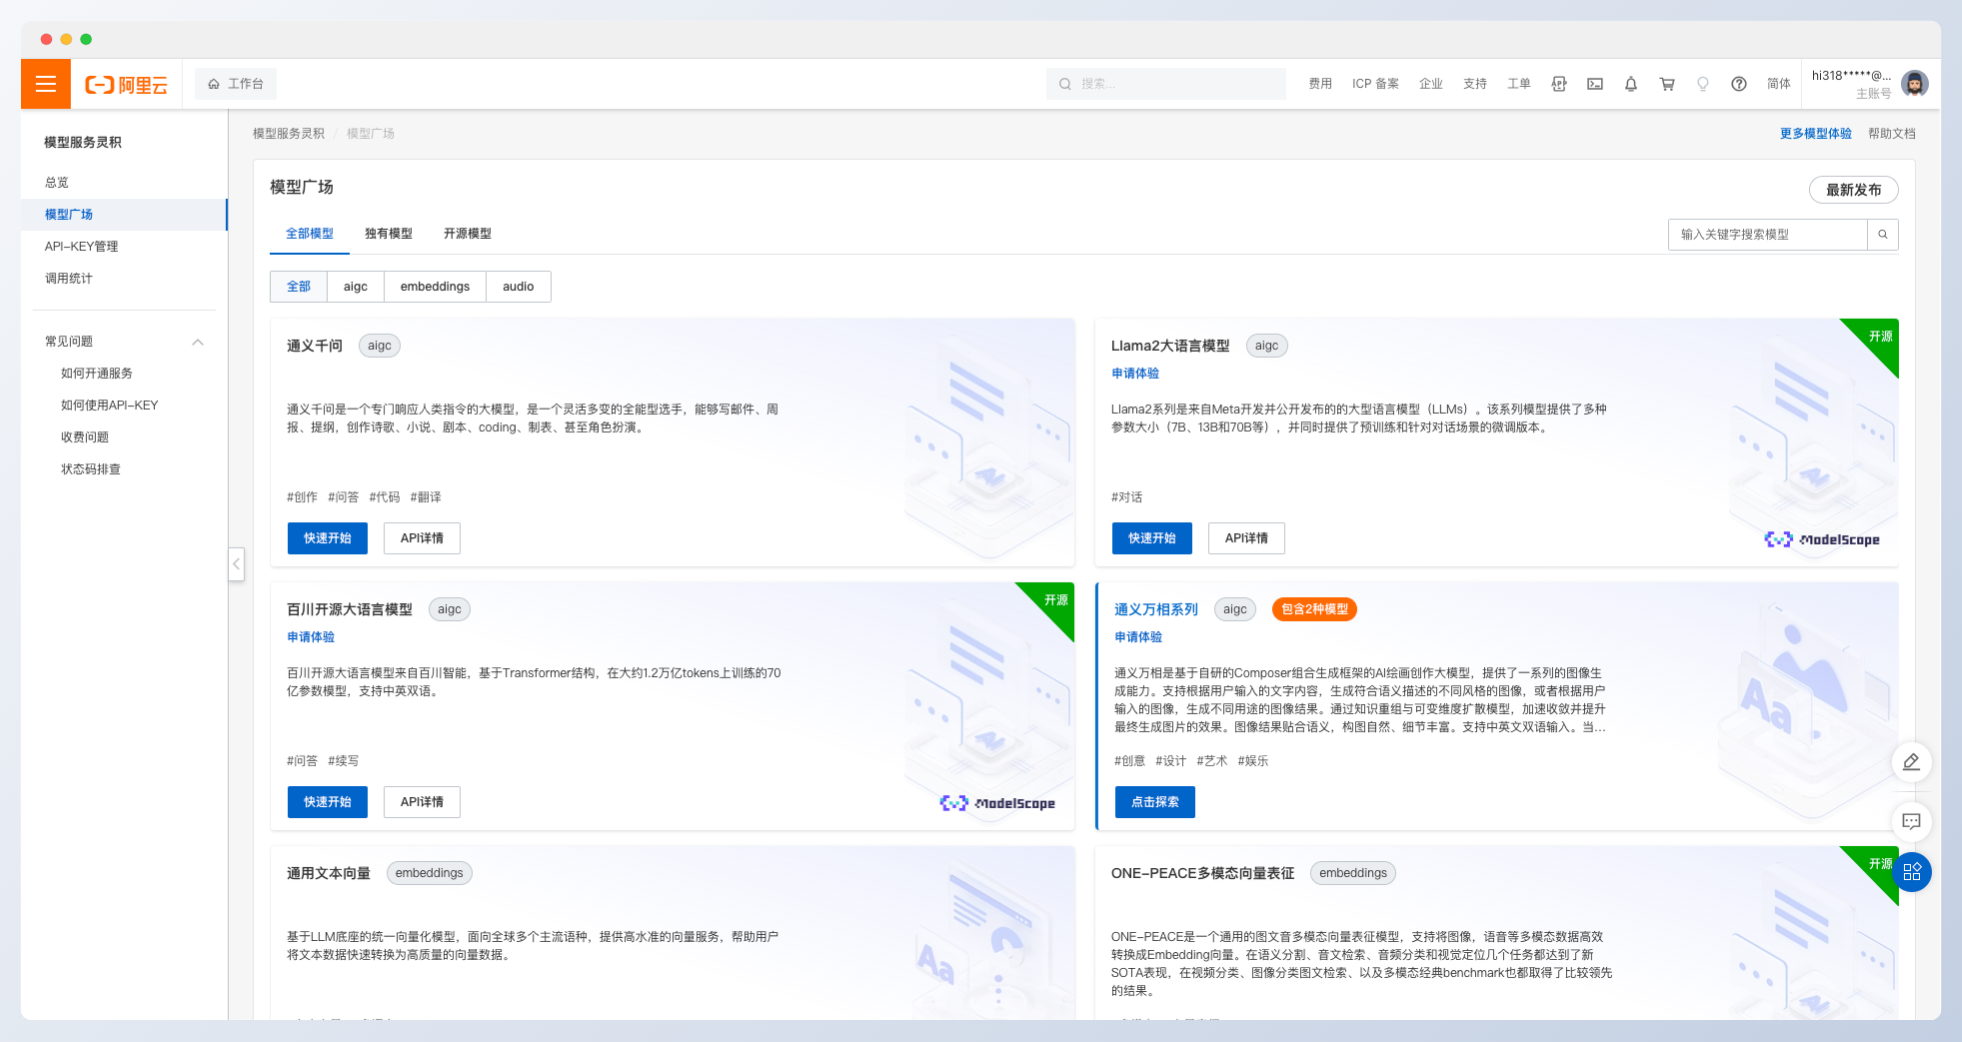Open 支持 in top navigation
Viewport: 1962px width, 1042px height.
click(1475, 84)
